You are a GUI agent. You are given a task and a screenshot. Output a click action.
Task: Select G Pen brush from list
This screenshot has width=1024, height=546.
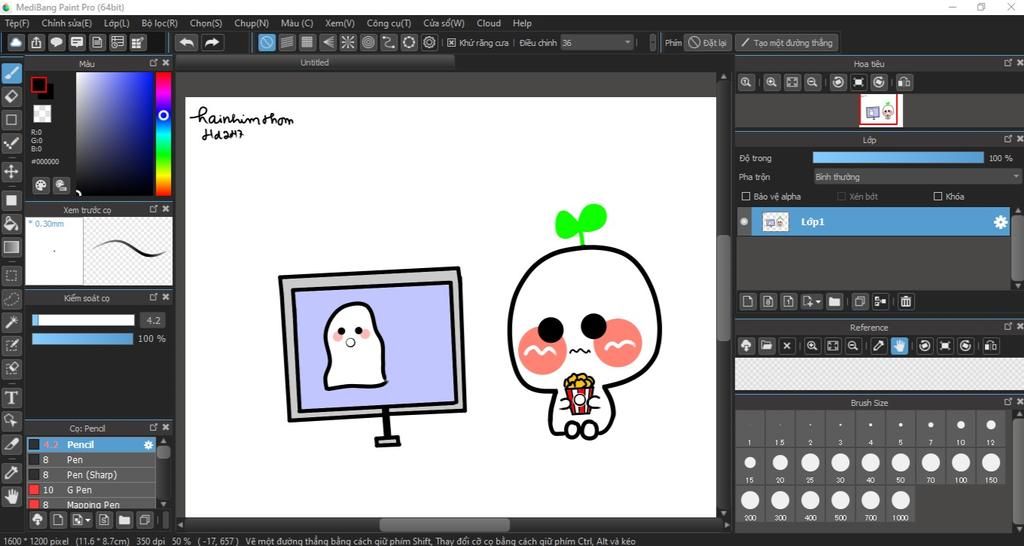[x=91, y=490]
